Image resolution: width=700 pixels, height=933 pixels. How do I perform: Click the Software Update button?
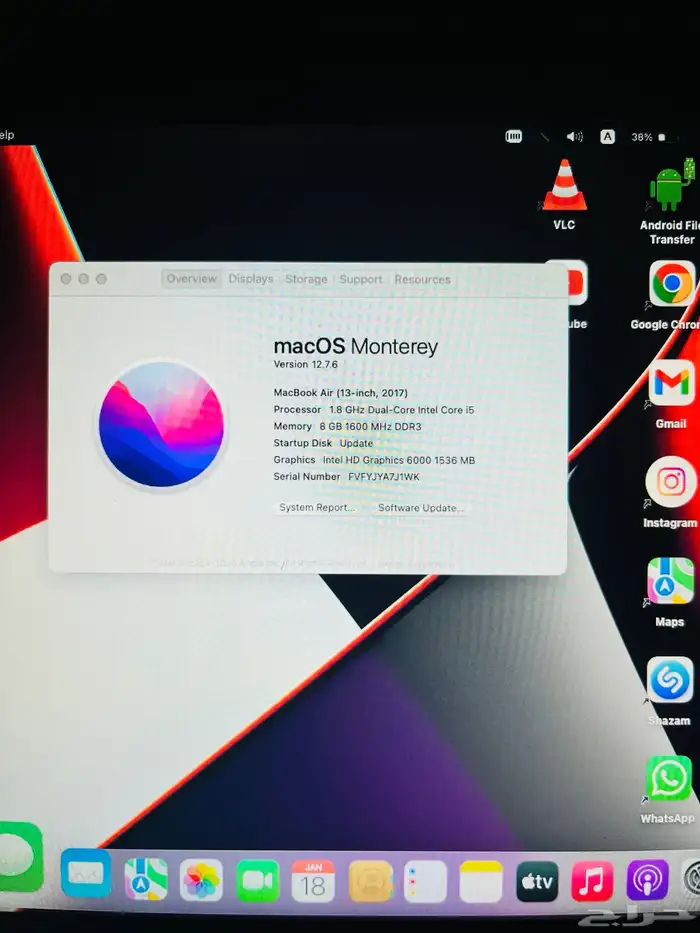pos(420,508)
